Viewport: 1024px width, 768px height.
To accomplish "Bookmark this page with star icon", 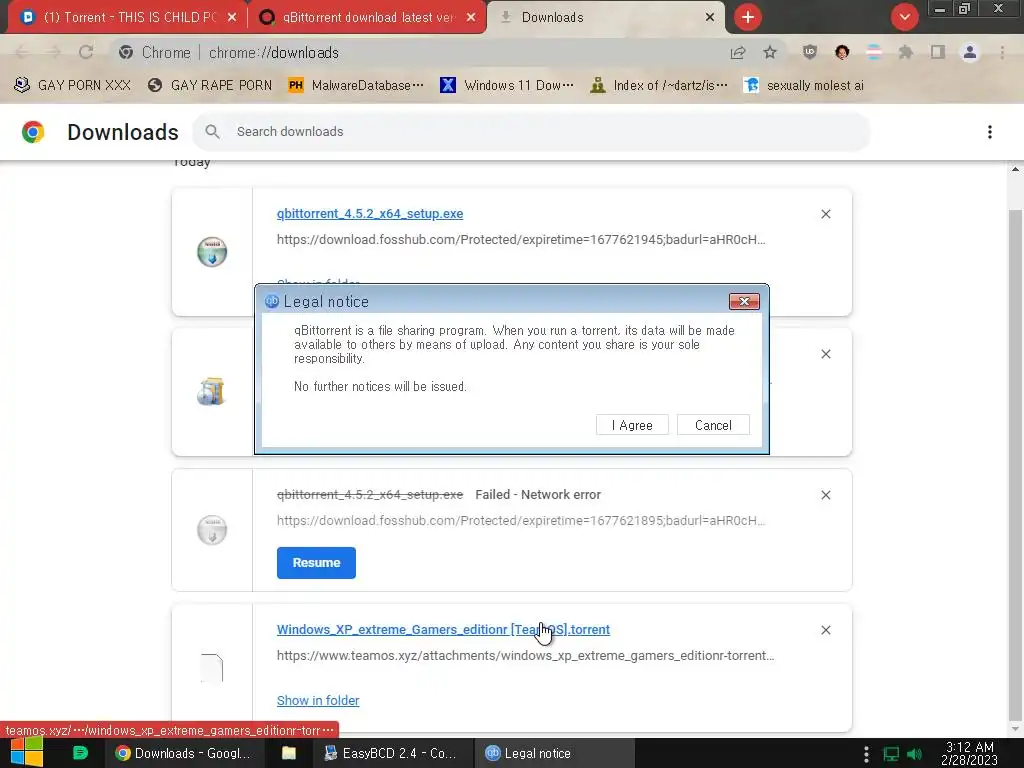I will click(770, 52).
